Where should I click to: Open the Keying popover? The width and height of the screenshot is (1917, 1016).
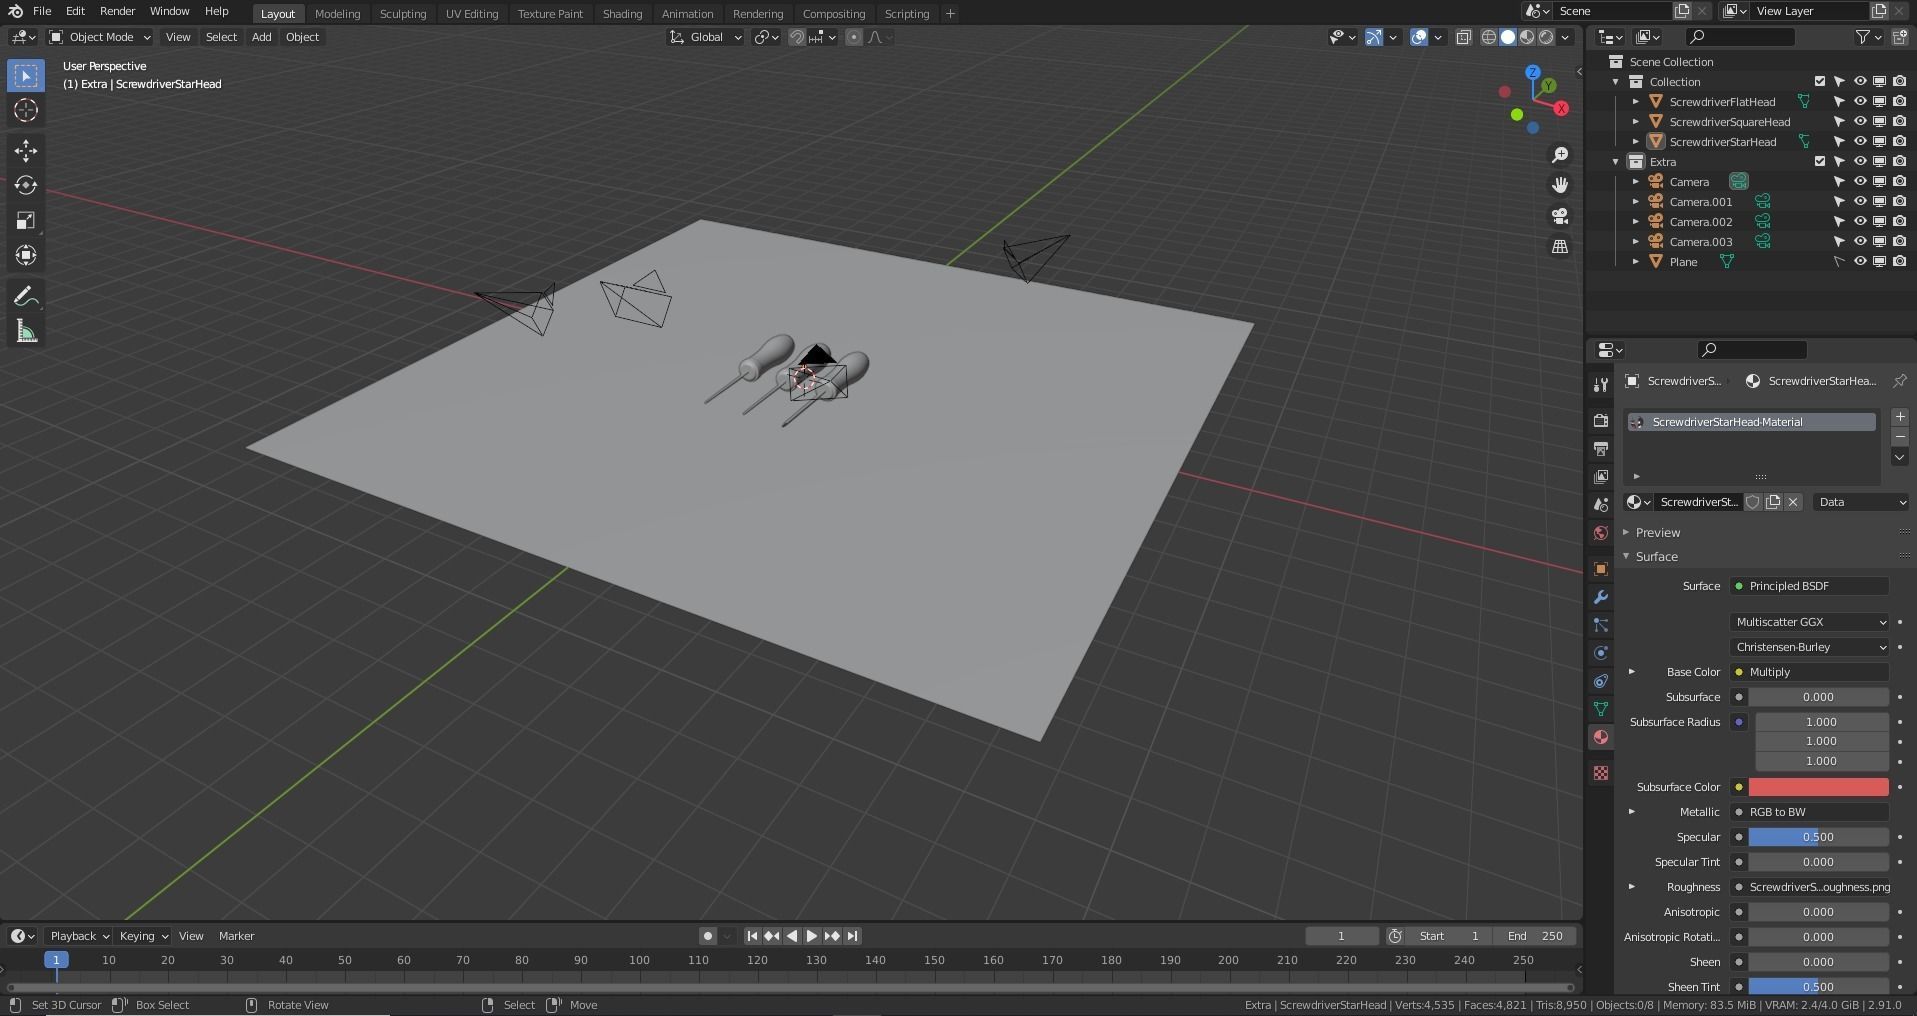[143, 936]
